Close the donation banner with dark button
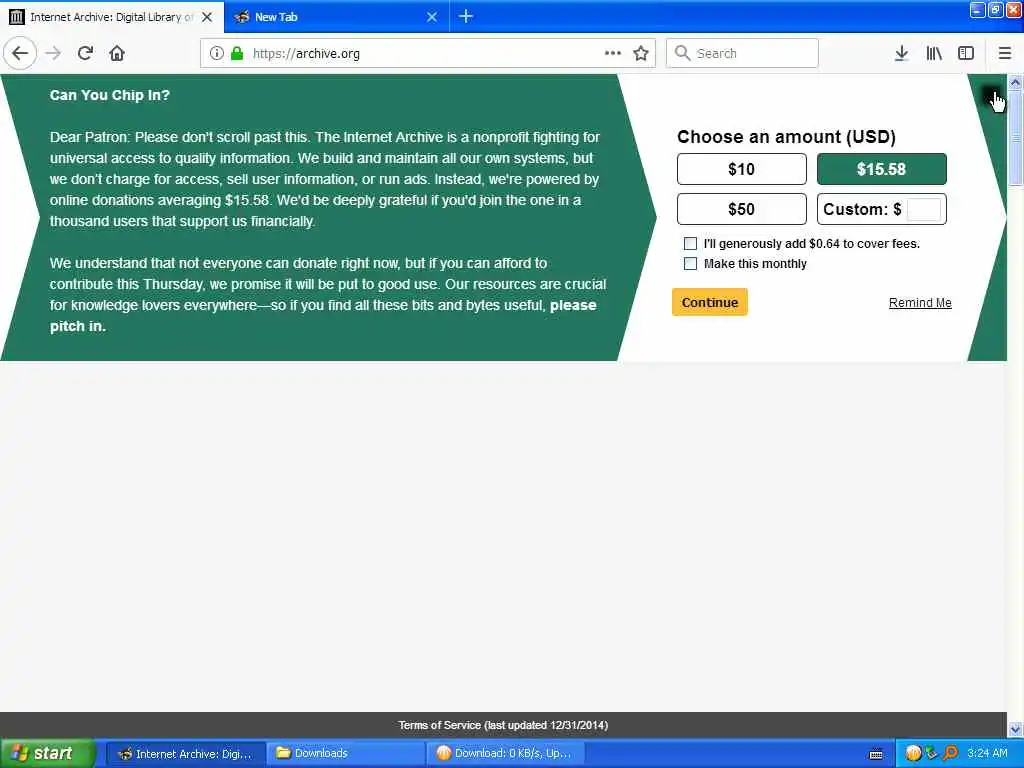The width and height of the screenshot is (1024, 768). [991, 96]
